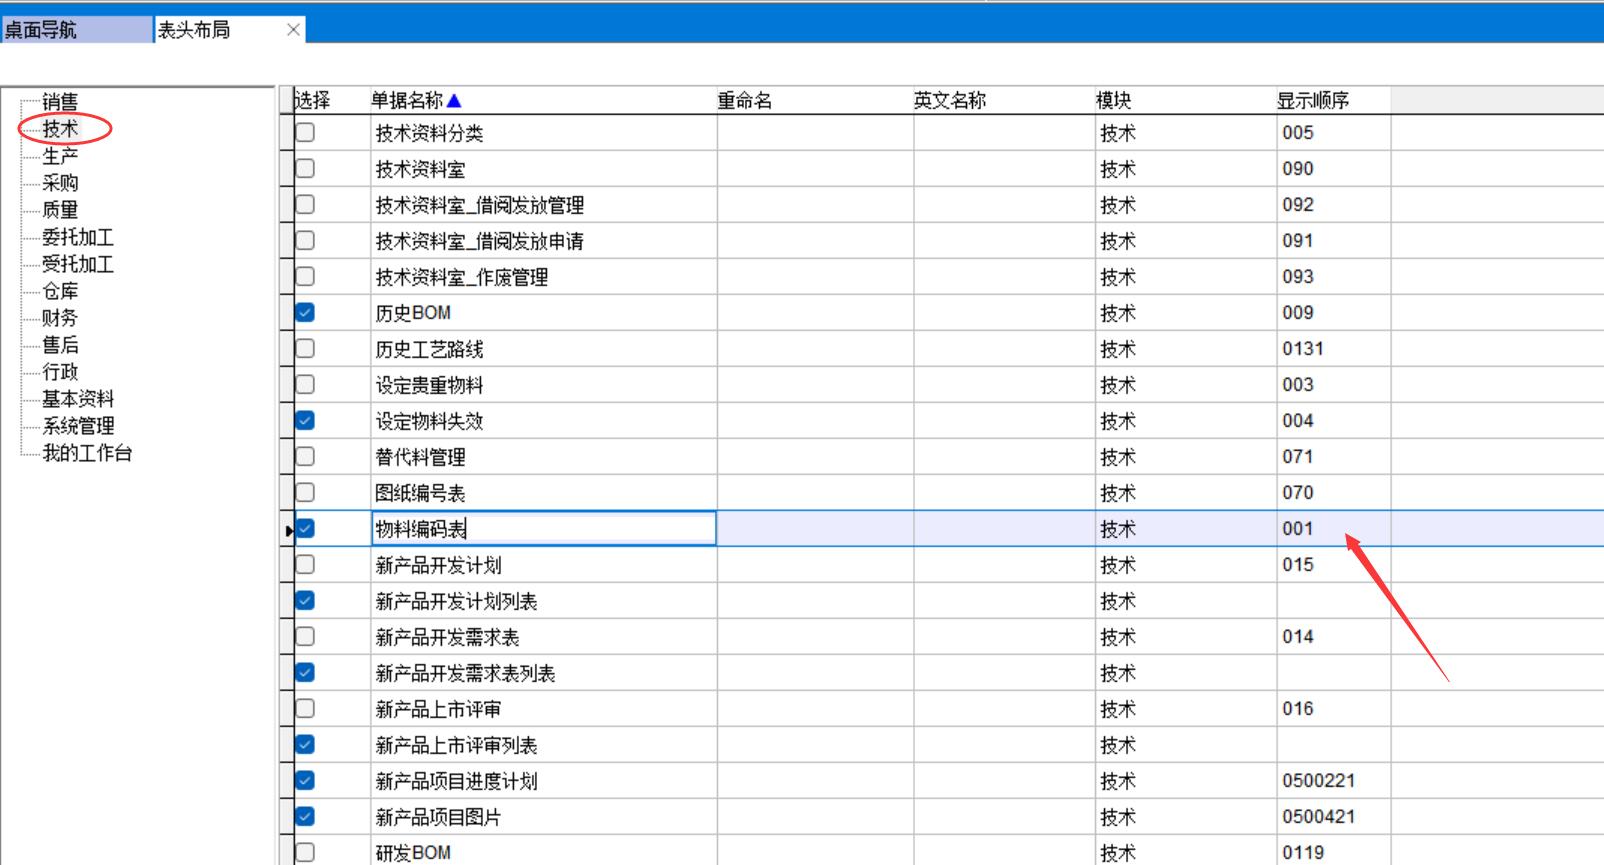
Task: Click the 英文名称 column header
Action: 949,100
